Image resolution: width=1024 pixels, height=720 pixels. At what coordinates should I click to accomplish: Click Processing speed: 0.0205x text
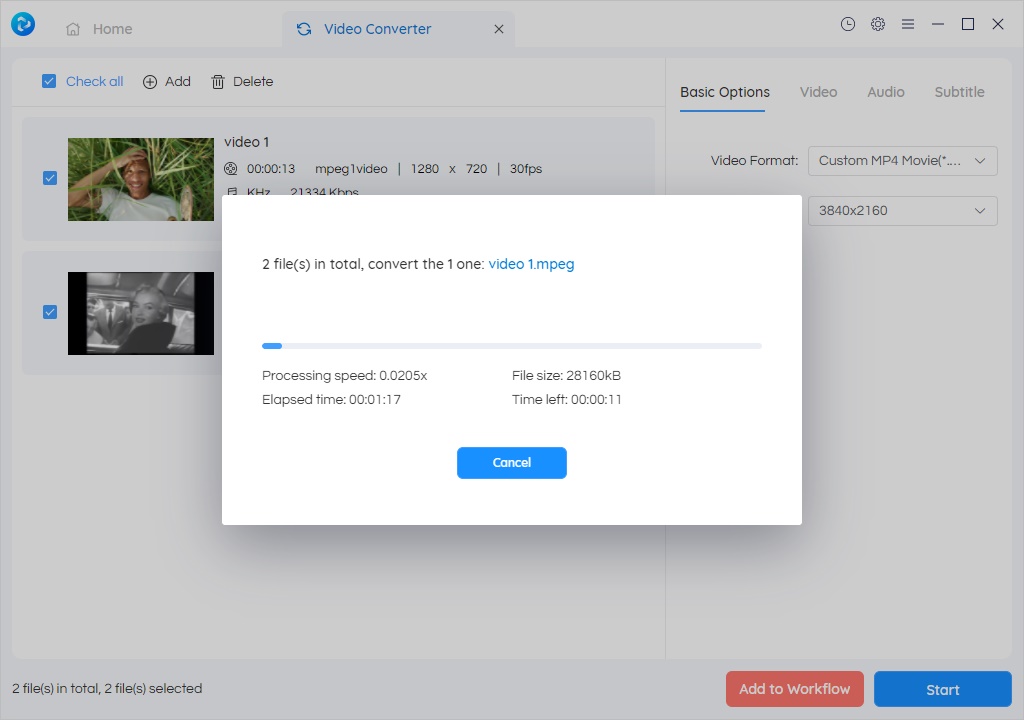345,376
